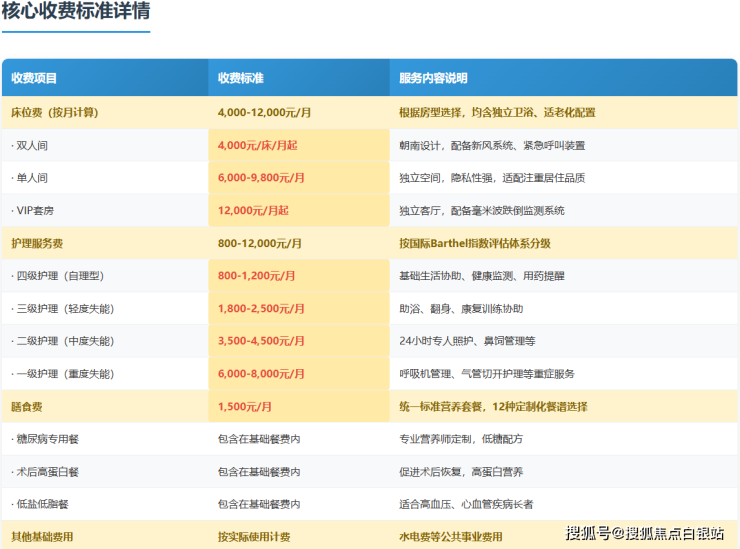Click the 1,800-2,500元/月 price

pyautogui.click(x=261, y=308)
